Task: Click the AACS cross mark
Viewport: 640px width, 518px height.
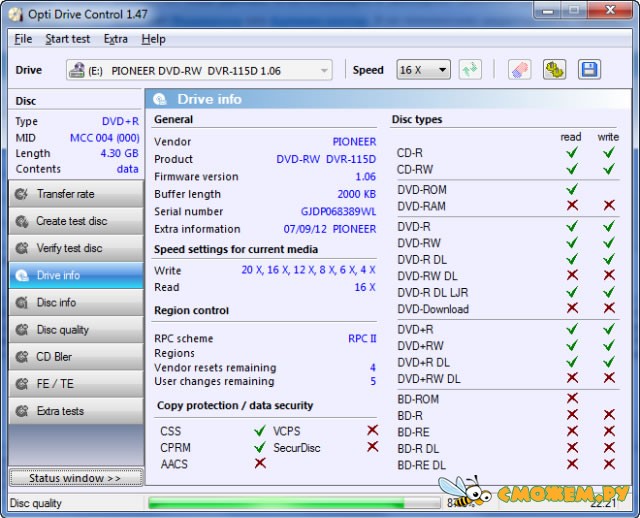Action: click(x=260, y=463)
